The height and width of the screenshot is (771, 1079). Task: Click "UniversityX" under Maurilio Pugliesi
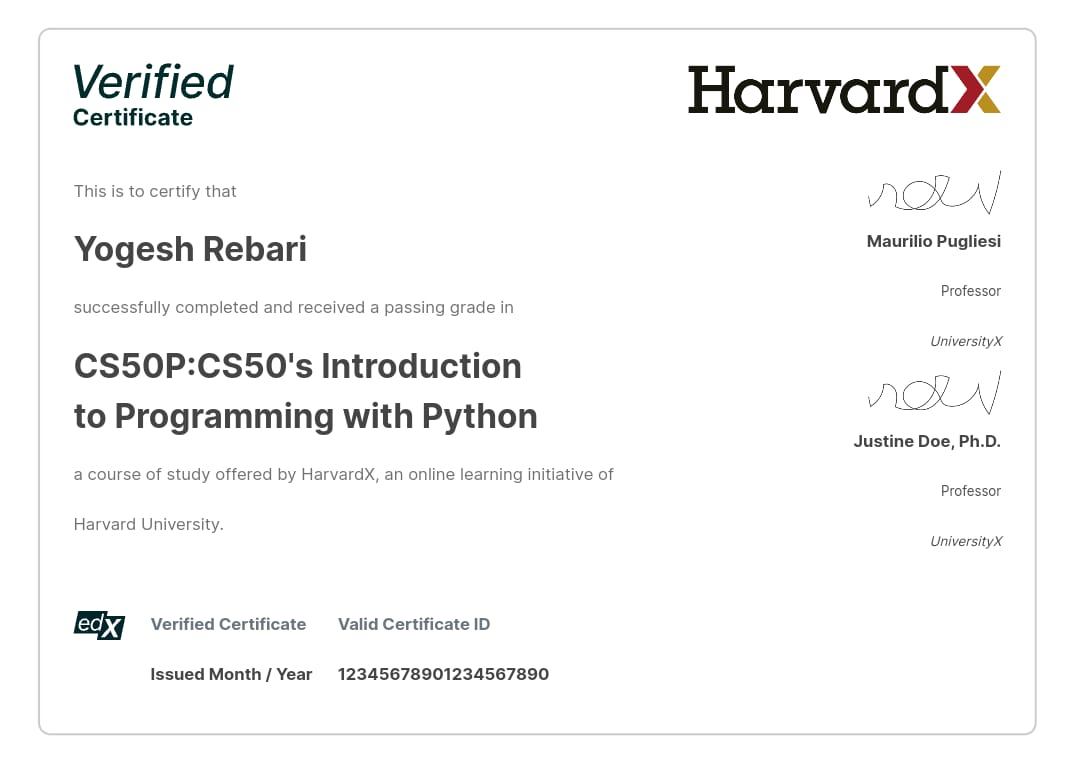click(966, 341)
